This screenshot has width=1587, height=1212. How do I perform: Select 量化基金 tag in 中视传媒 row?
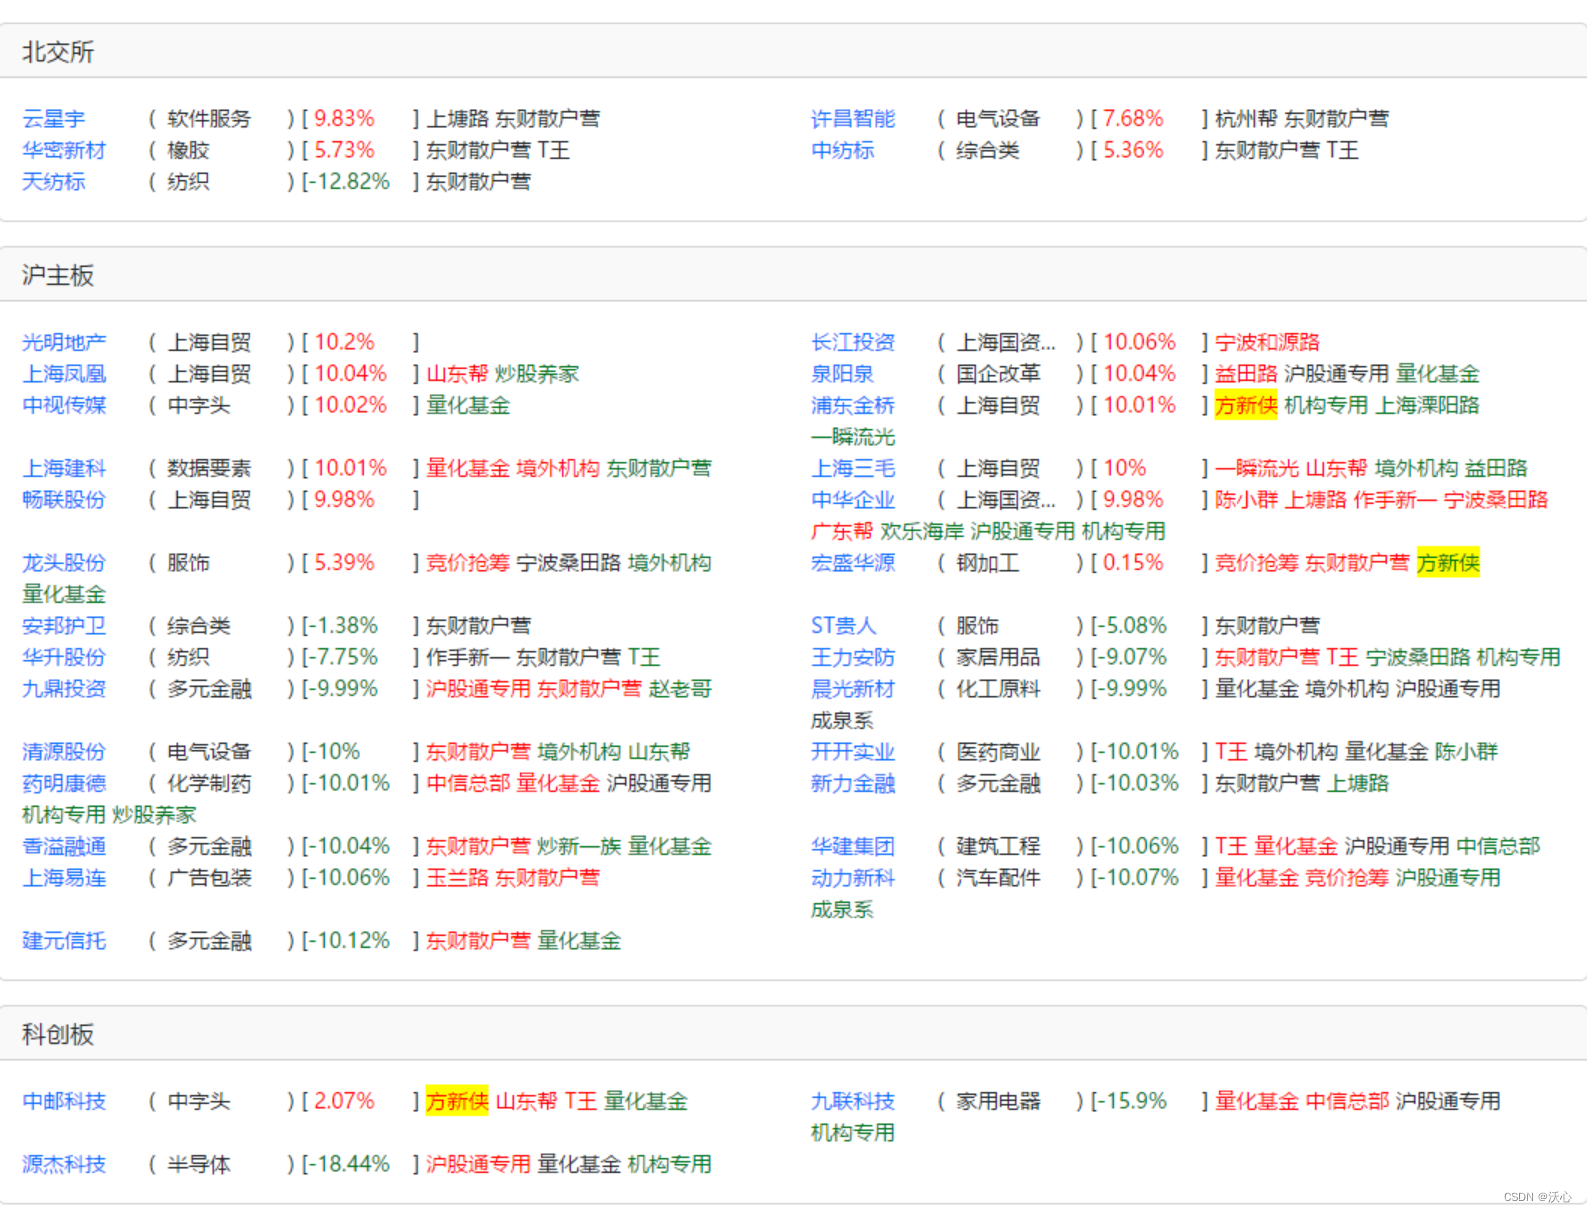[x=468, y=405]
